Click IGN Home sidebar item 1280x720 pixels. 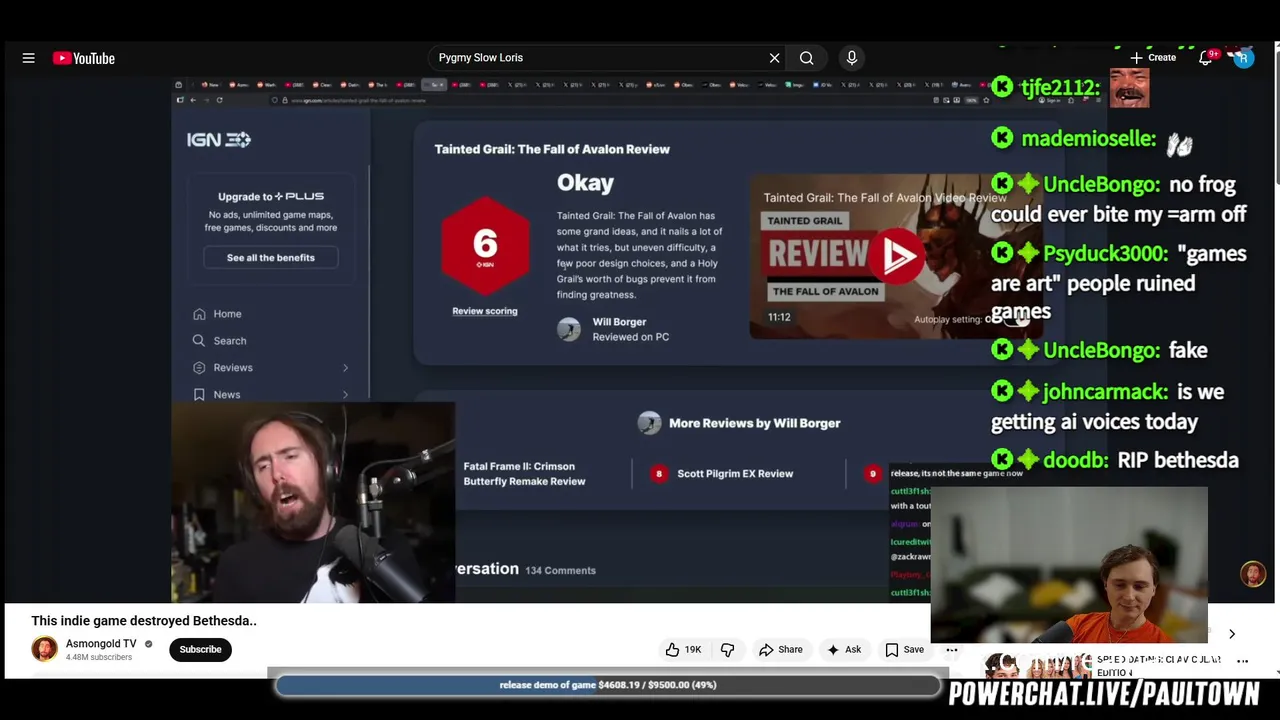[227, 314]
